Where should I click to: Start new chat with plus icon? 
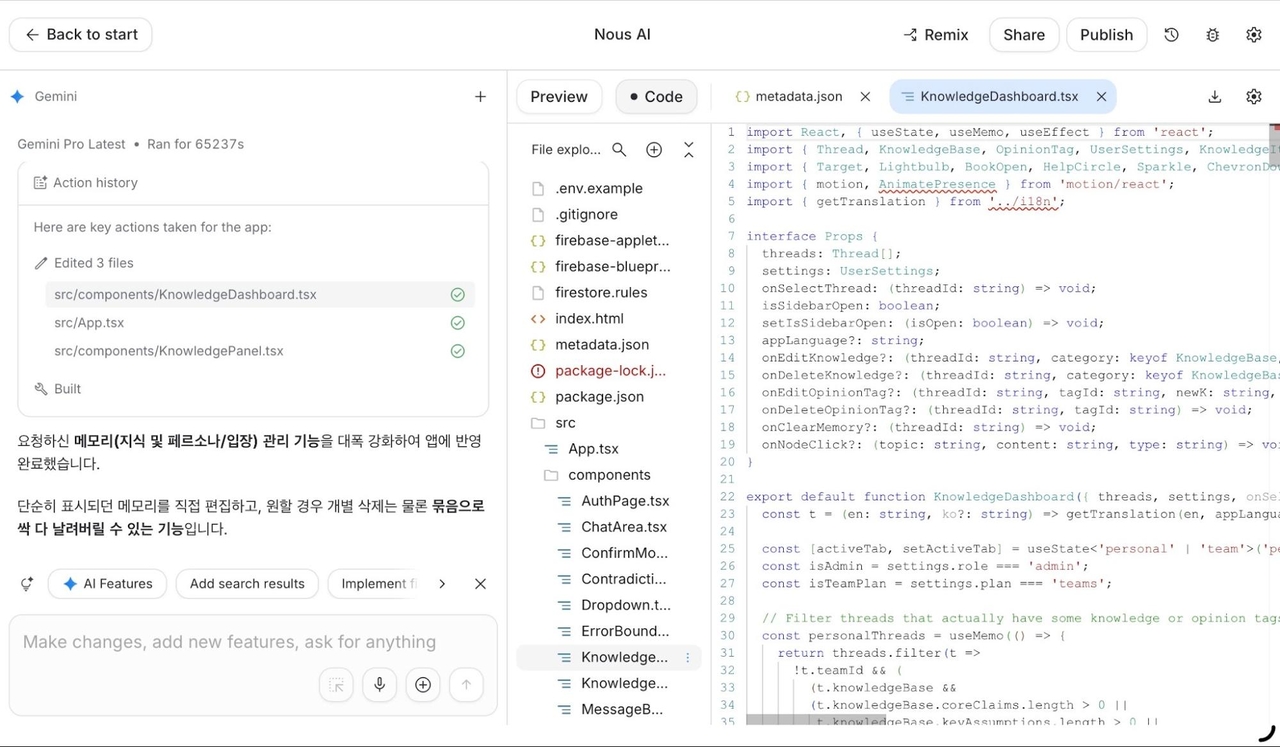[480, 97]
